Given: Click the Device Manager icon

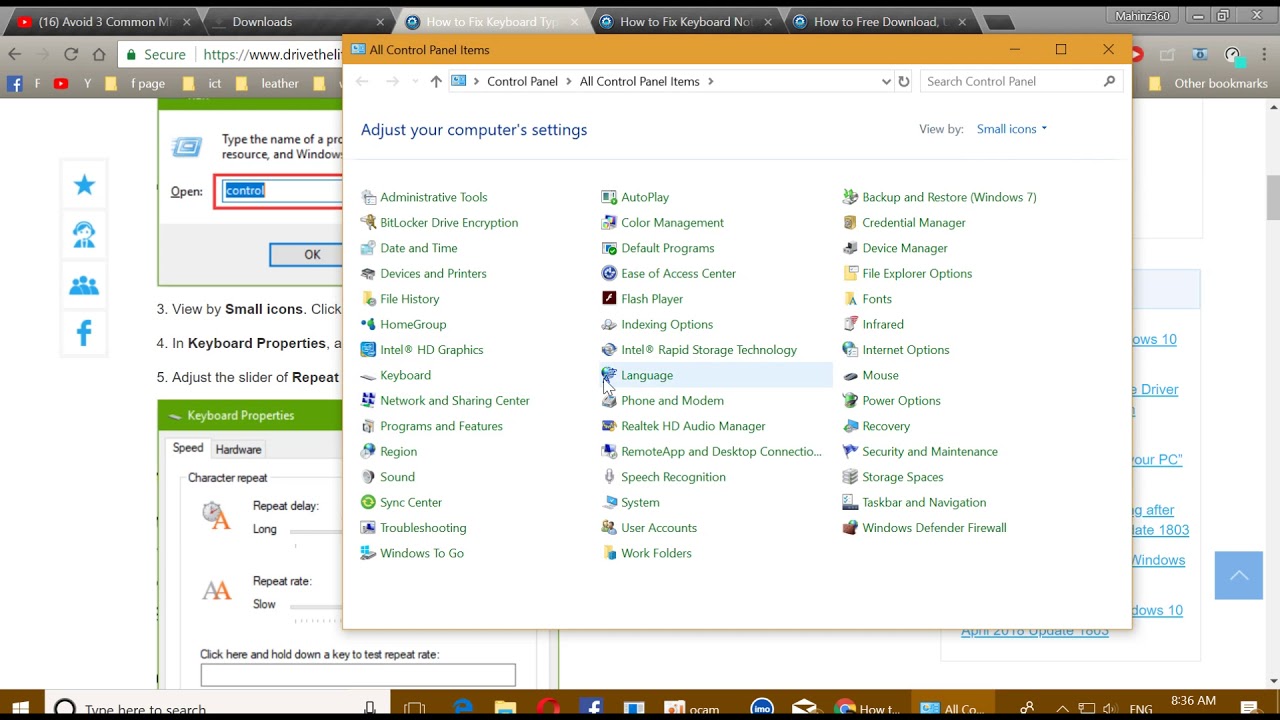Looking at the screenshot, I should [850, 248].
